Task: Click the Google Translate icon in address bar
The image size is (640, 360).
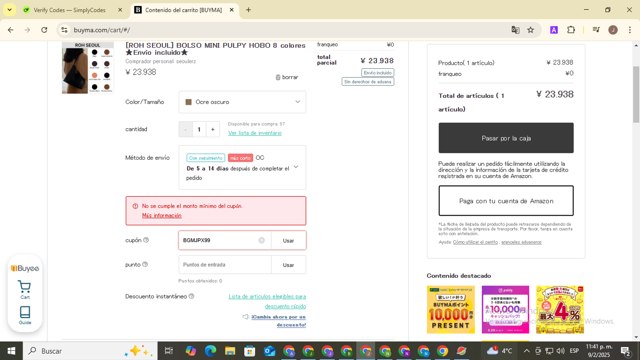Action: [515, 30]
